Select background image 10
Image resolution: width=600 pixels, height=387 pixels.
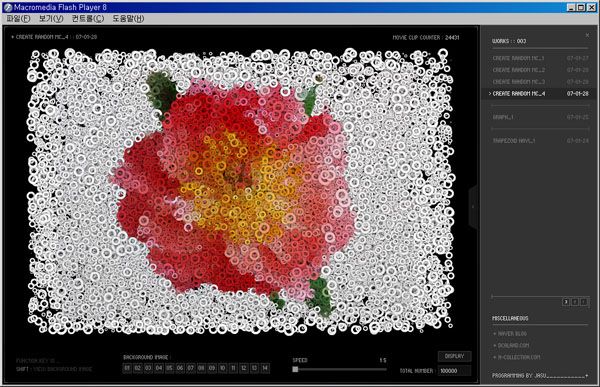coord(223,368)
